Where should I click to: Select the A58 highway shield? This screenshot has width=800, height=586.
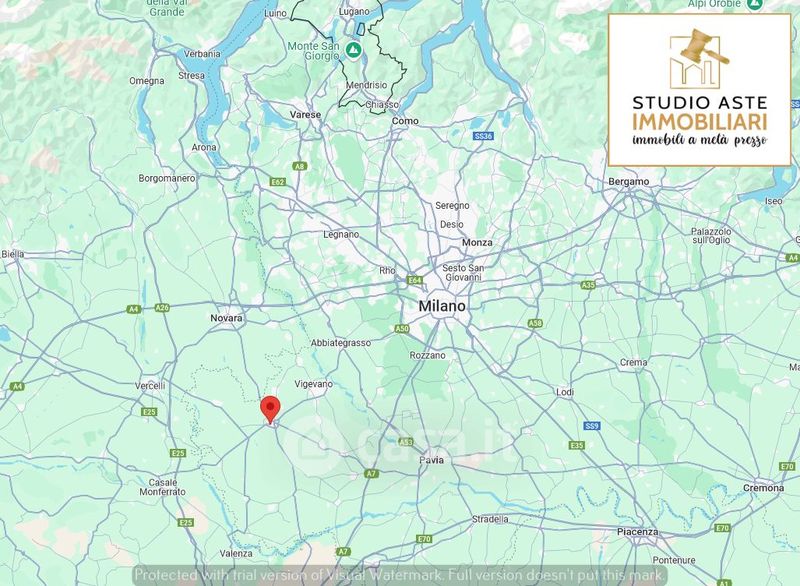tap(535, 323)
